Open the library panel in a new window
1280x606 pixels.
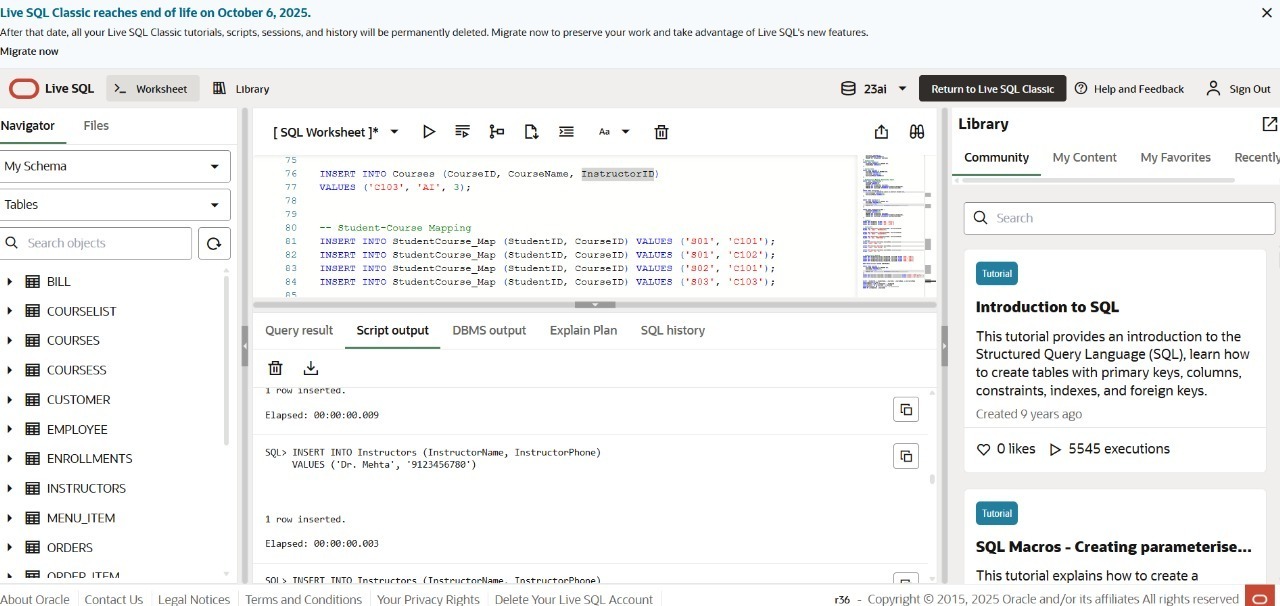click(1269, 124)
